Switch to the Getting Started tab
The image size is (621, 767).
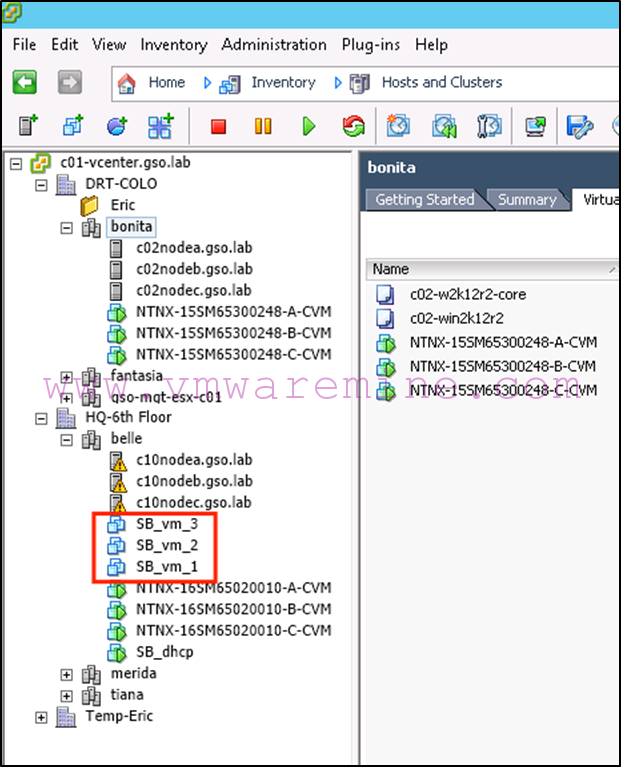(x=424, y=200)
